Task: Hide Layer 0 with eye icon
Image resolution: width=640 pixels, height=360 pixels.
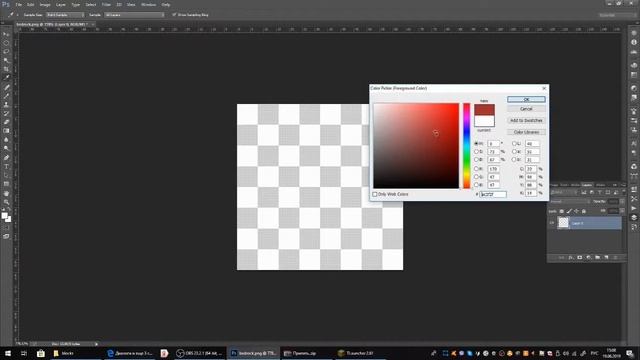Action: tap(552, 223)
